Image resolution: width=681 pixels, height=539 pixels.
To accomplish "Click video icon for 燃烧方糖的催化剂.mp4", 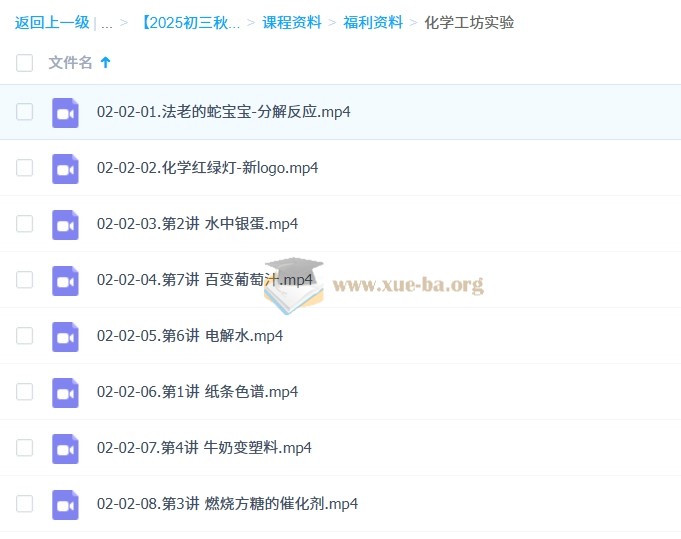I will pyautogui.click(x=65, y=504).
